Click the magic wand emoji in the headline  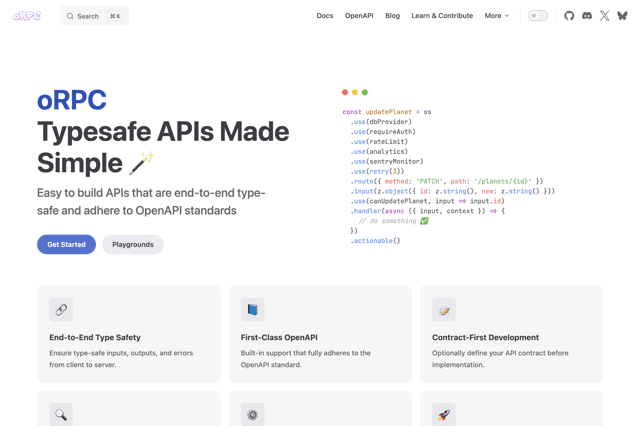coord(142,163)
